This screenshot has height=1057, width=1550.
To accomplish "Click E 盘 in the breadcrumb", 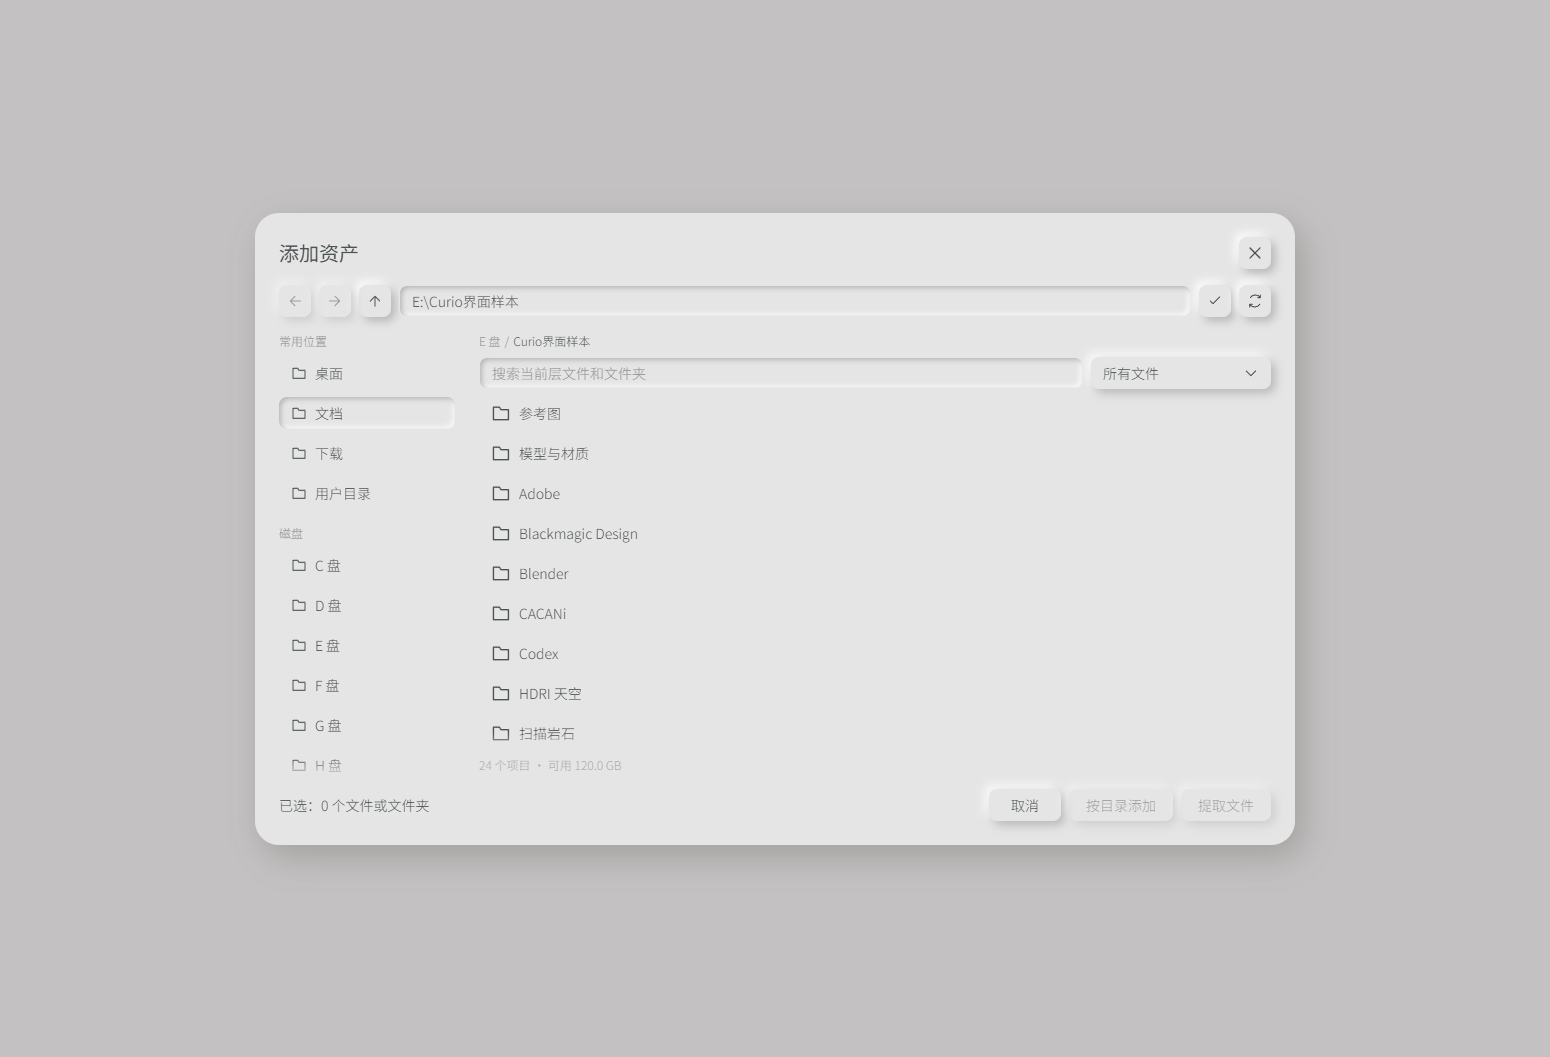I will (x=490, y=341).
